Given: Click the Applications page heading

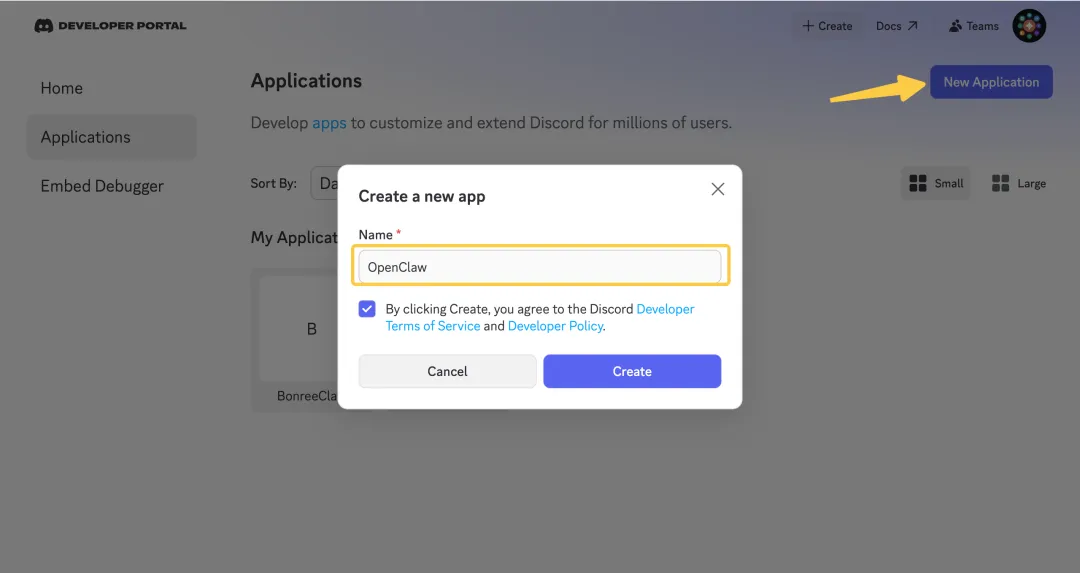Looking at the screenshot, I should coord(306,81).
